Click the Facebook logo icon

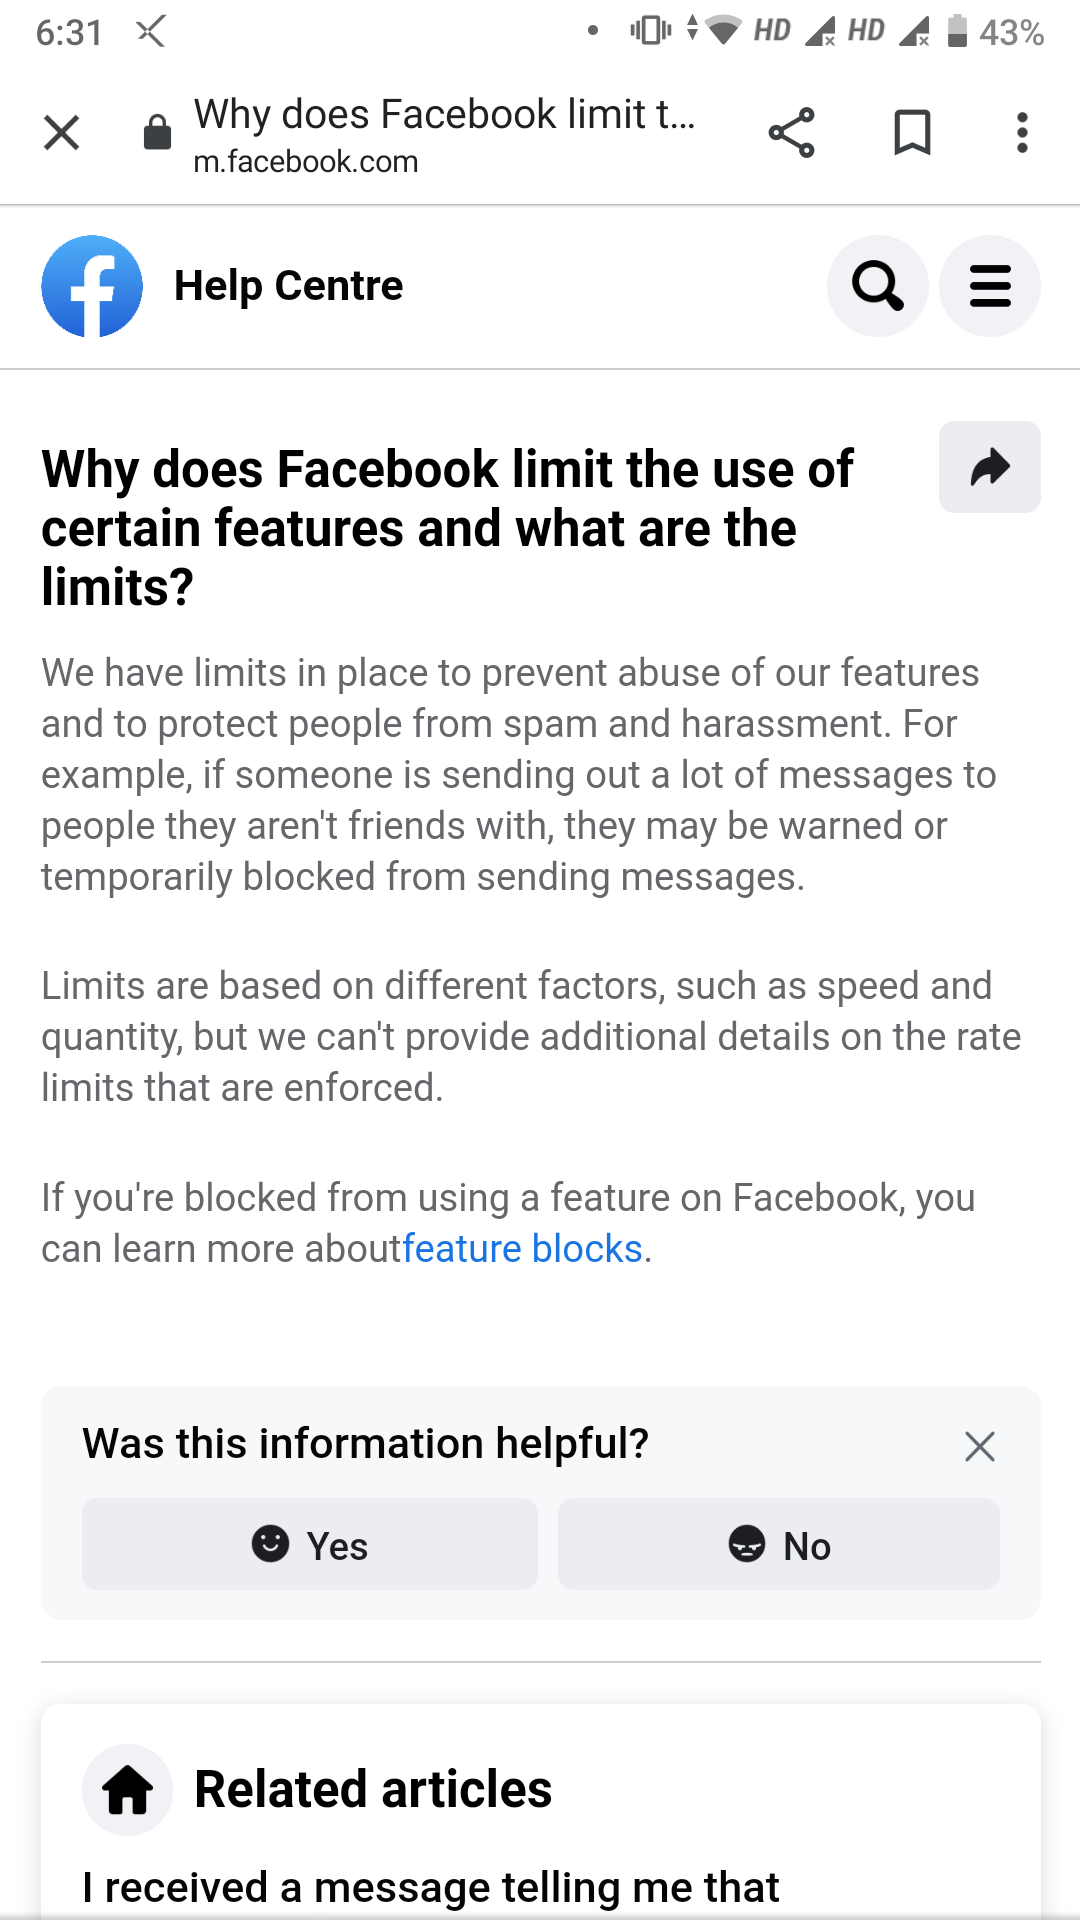92,286
